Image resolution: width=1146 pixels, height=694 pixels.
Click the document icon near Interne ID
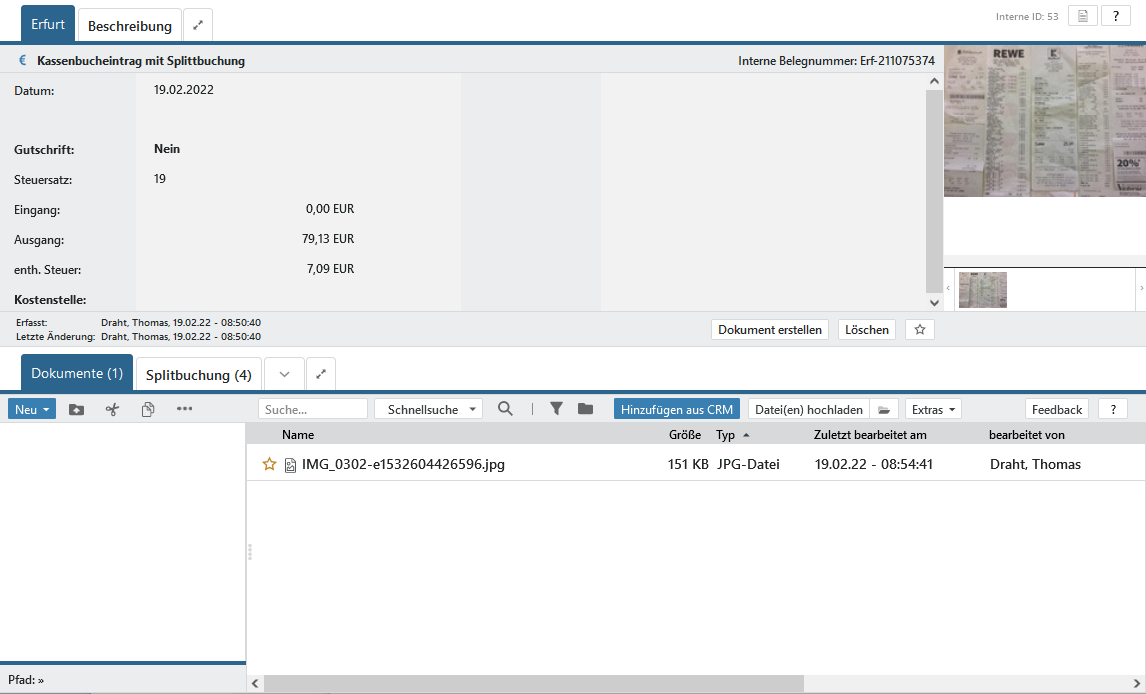click(1082, 16)
